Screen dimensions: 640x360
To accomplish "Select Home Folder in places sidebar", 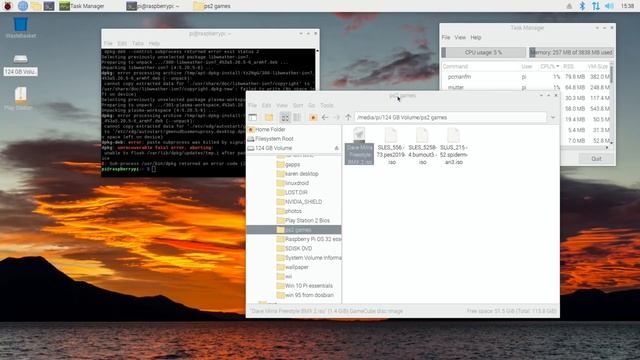I will (294, 129).
